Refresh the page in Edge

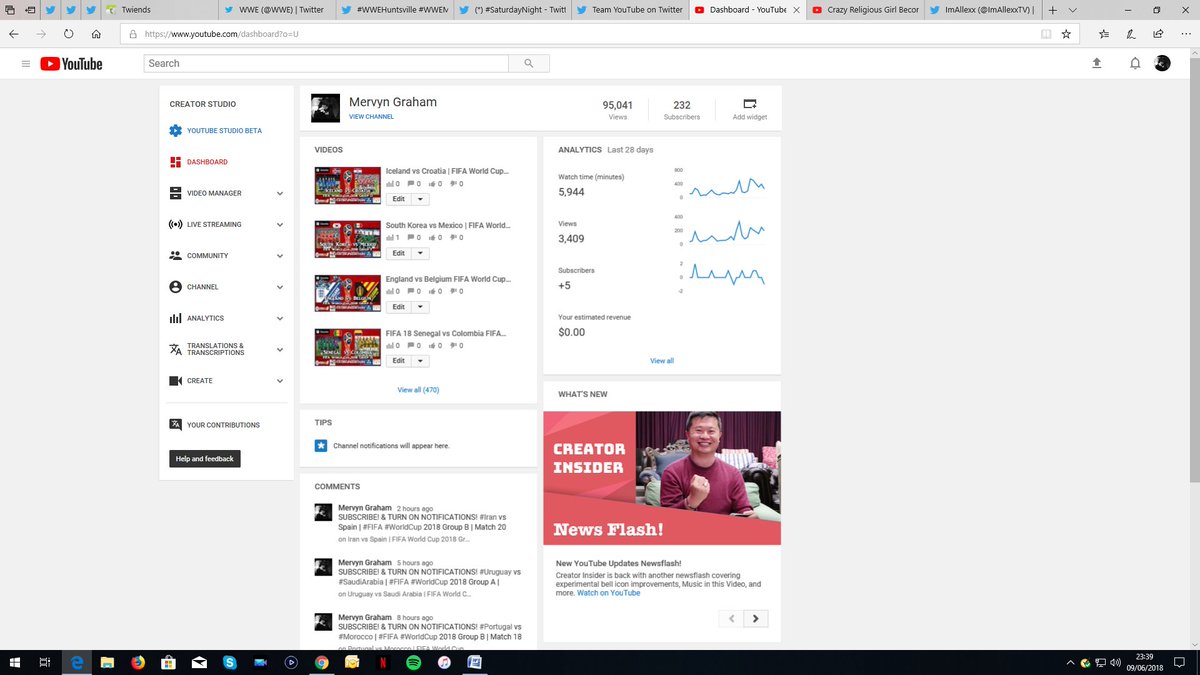click(x=68, y=33)
